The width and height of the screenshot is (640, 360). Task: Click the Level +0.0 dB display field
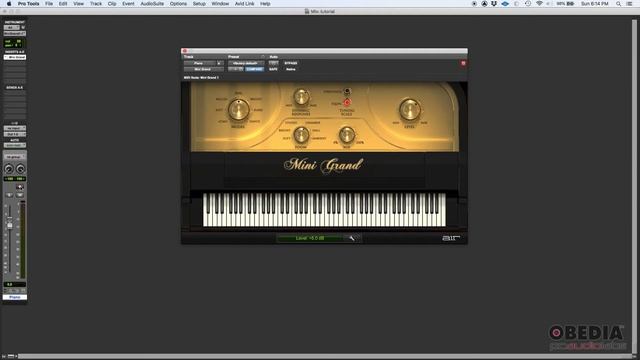click(310, 238)
